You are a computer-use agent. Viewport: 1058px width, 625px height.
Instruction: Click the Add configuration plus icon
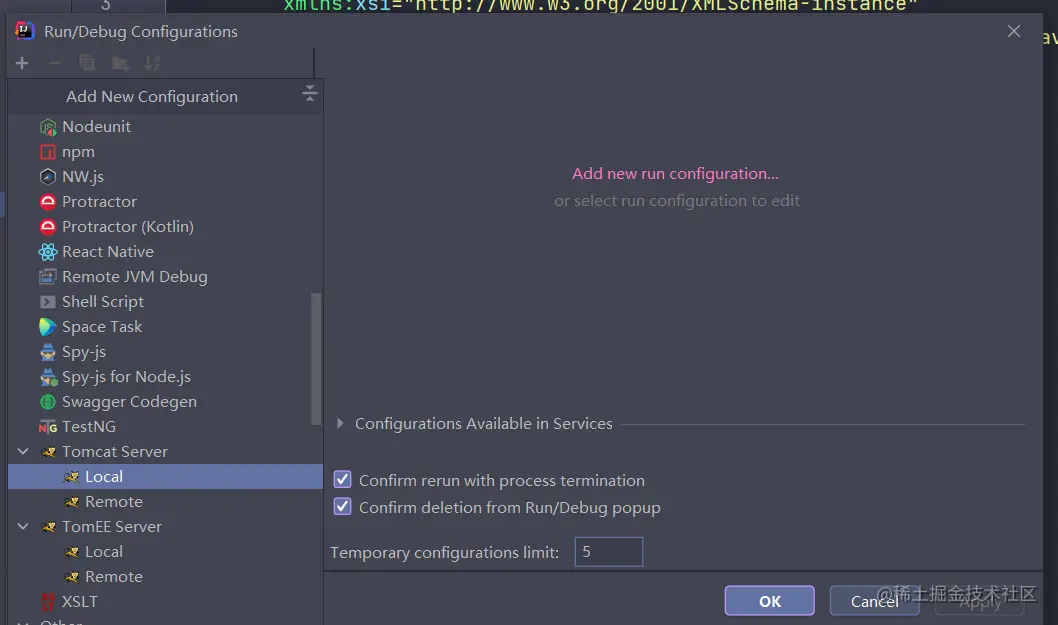pos(22,63)
